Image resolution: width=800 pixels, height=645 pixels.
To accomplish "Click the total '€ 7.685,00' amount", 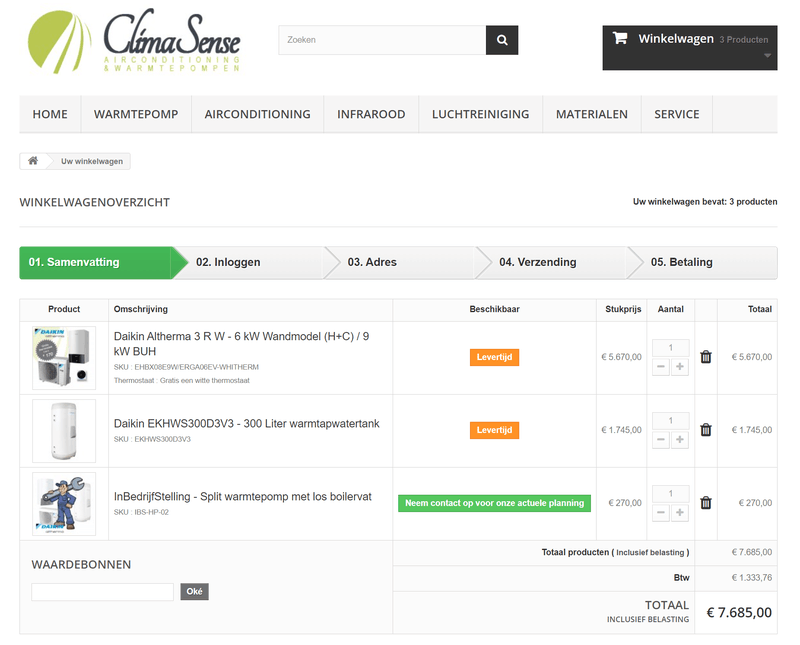I will tap(739, 612).
